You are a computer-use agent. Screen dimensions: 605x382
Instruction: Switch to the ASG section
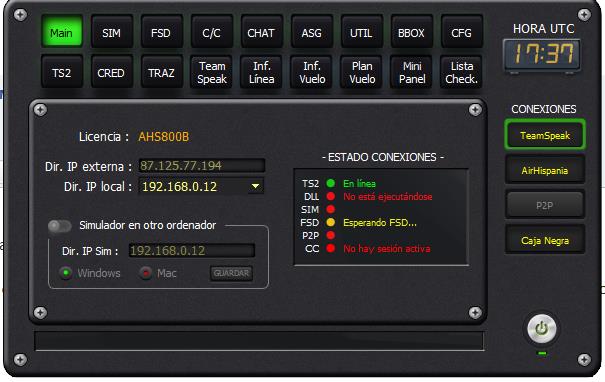[311, 32]
